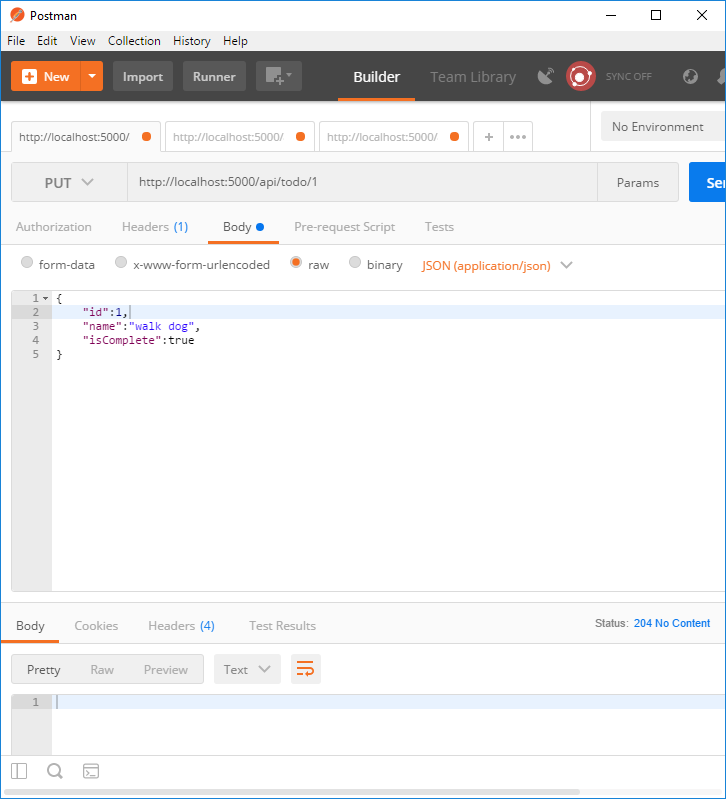This screenshot has height=799, width=726.
Task: Maximize the Postman window
Action: pos(656,15)
